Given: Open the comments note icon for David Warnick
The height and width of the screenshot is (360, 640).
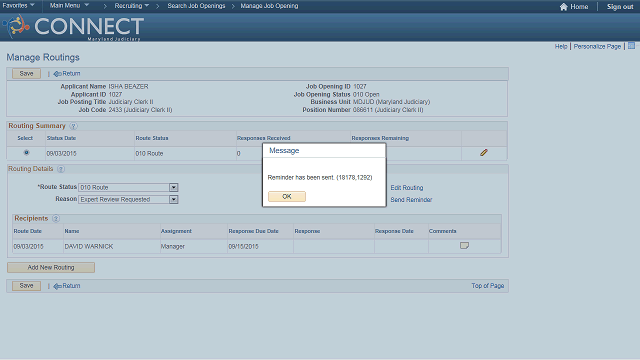Looking at the screenshot, I should [464, 245].
